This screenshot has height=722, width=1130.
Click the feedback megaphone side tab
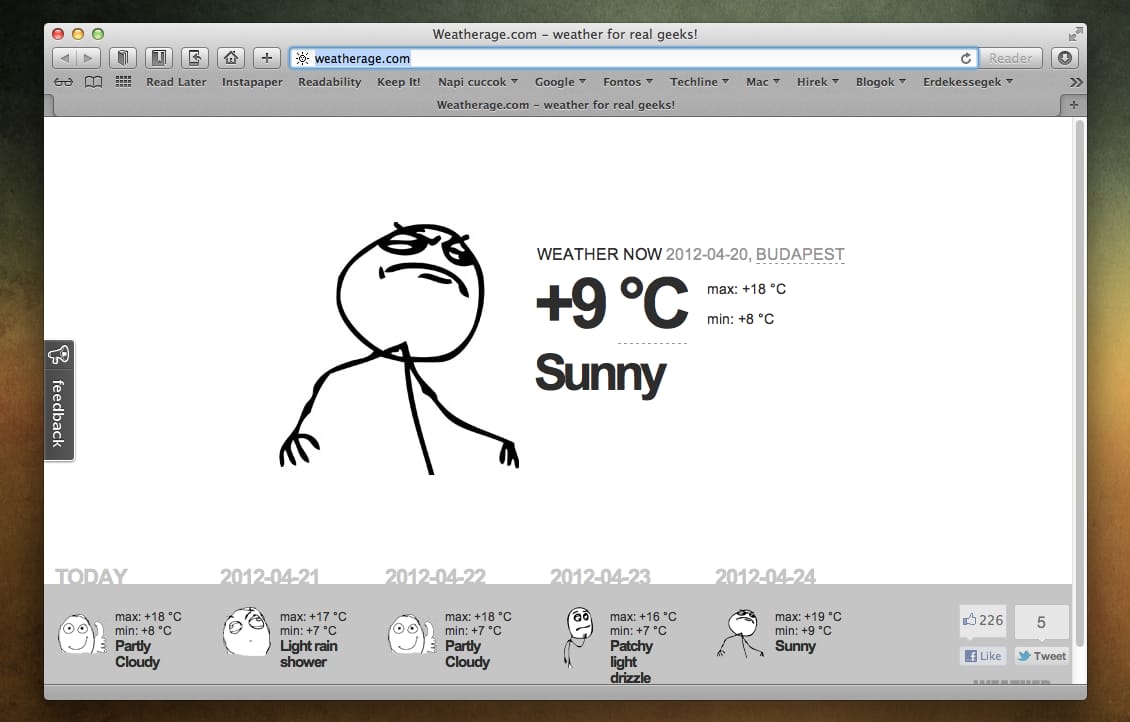(x=59, y=400)
